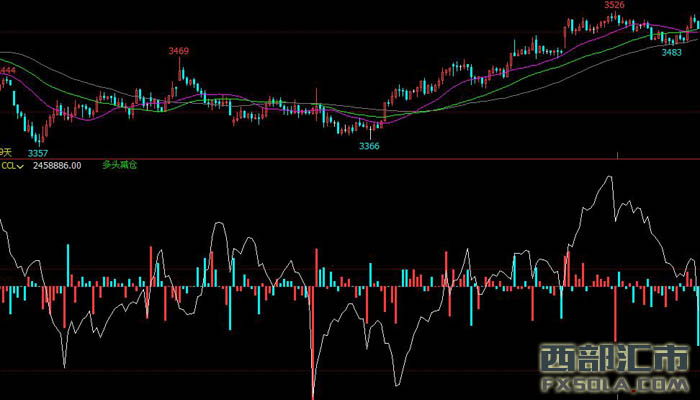
Task: Select the 3366 low price marker
Action: coord(369,146)
